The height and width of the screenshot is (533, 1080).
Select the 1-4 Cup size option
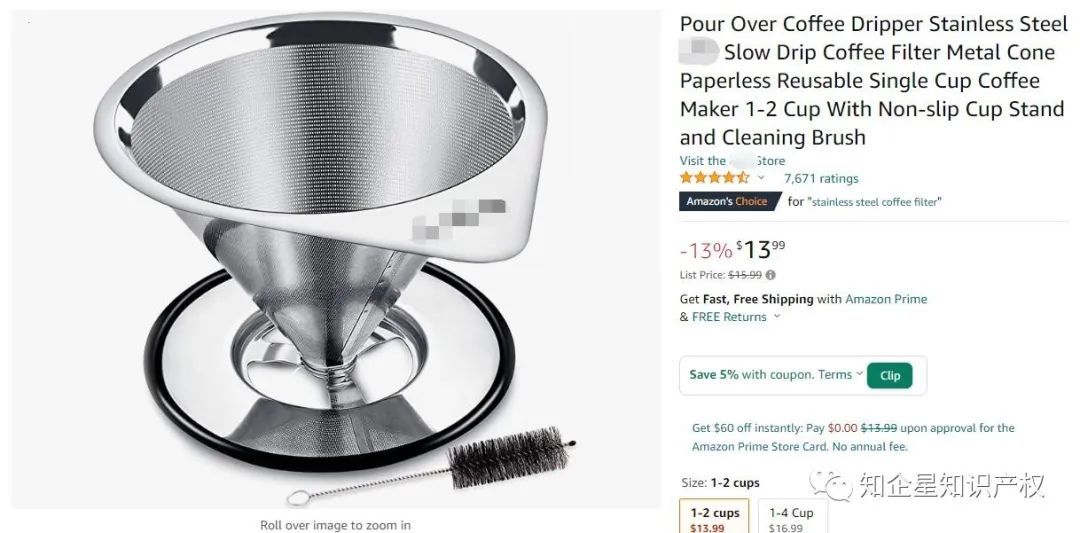pos(791,517)
